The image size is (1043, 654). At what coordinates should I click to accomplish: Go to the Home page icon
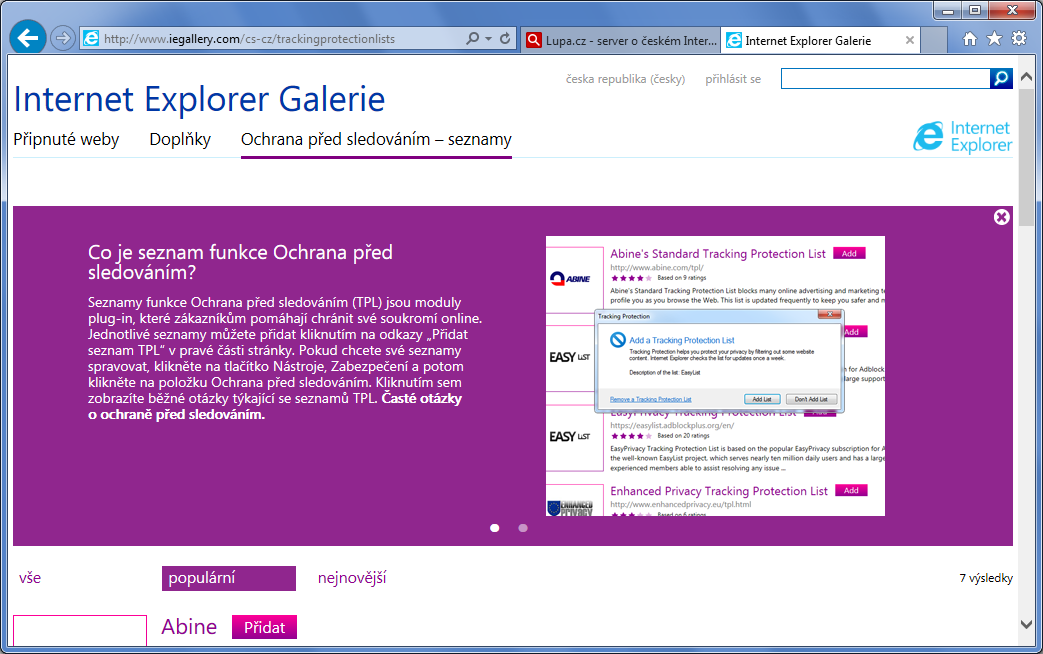pos(970,39)
